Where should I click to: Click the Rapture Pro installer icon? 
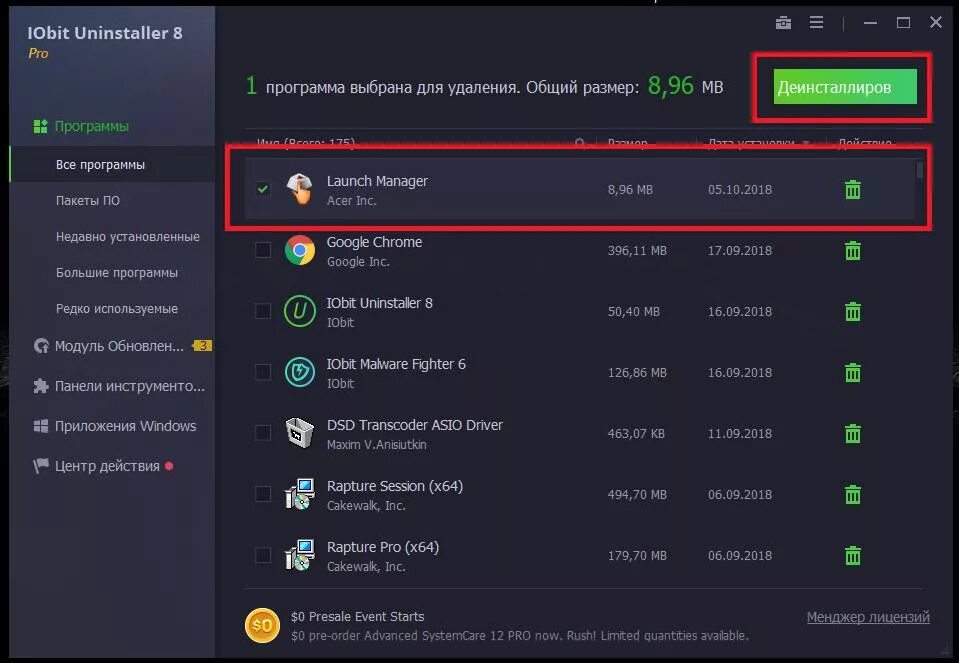tap(300, 555)
